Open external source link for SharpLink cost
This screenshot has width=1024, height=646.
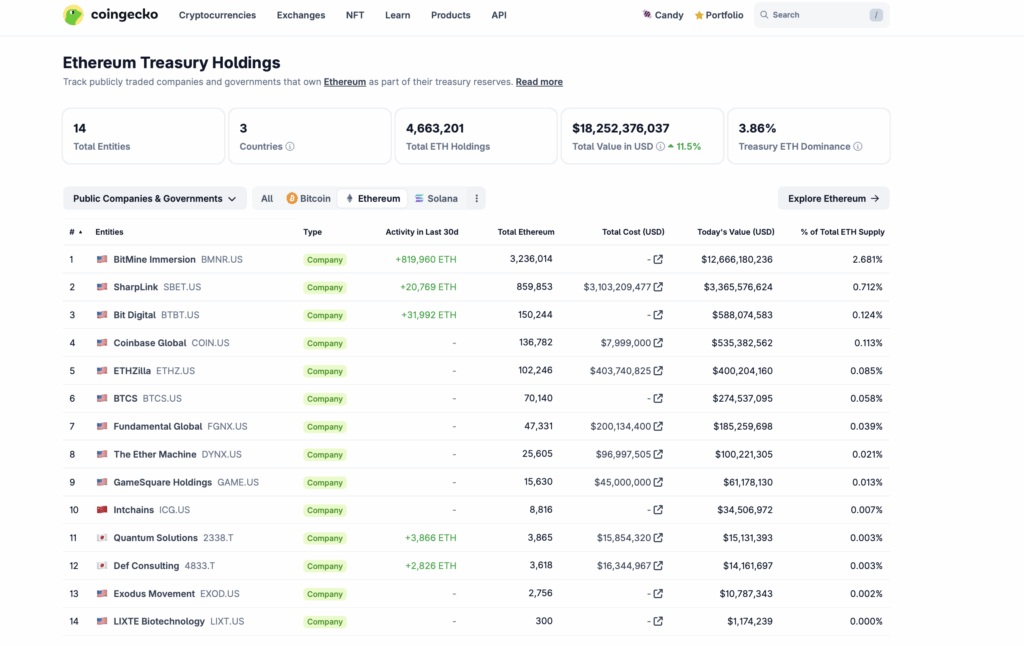(x=658, y=287)
